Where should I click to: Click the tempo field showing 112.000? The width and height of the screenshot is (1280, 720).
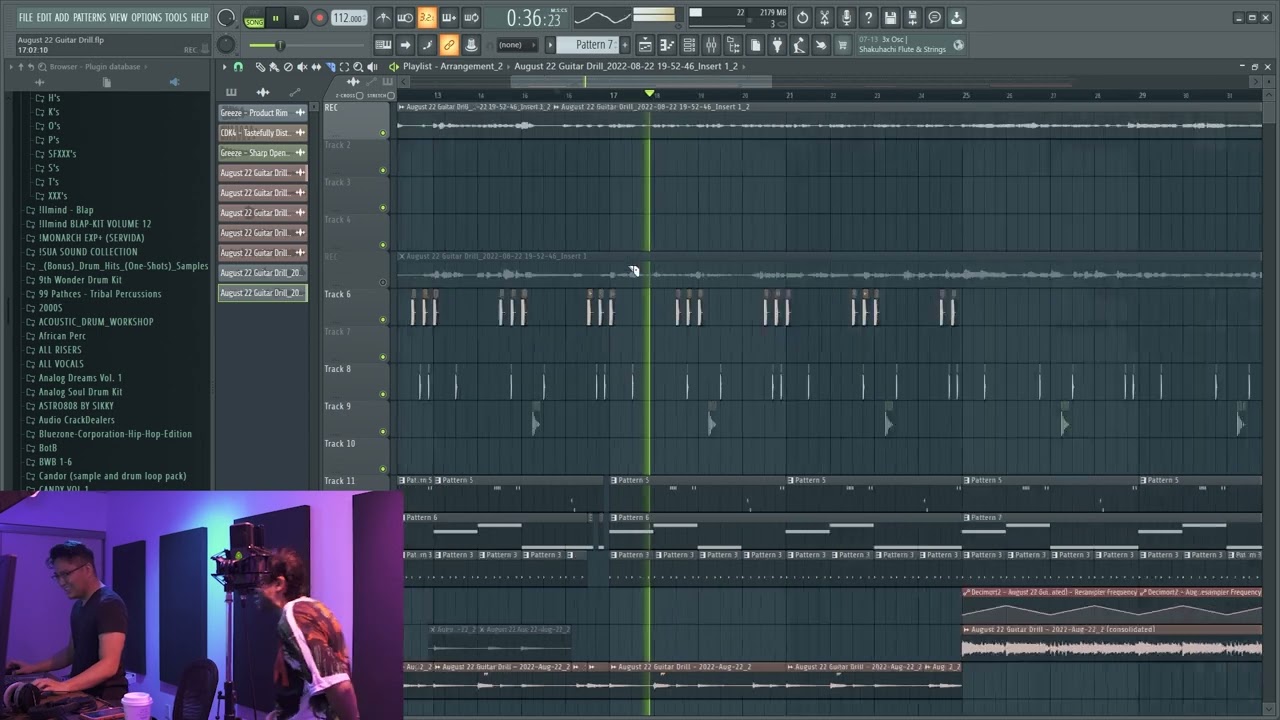348,18
